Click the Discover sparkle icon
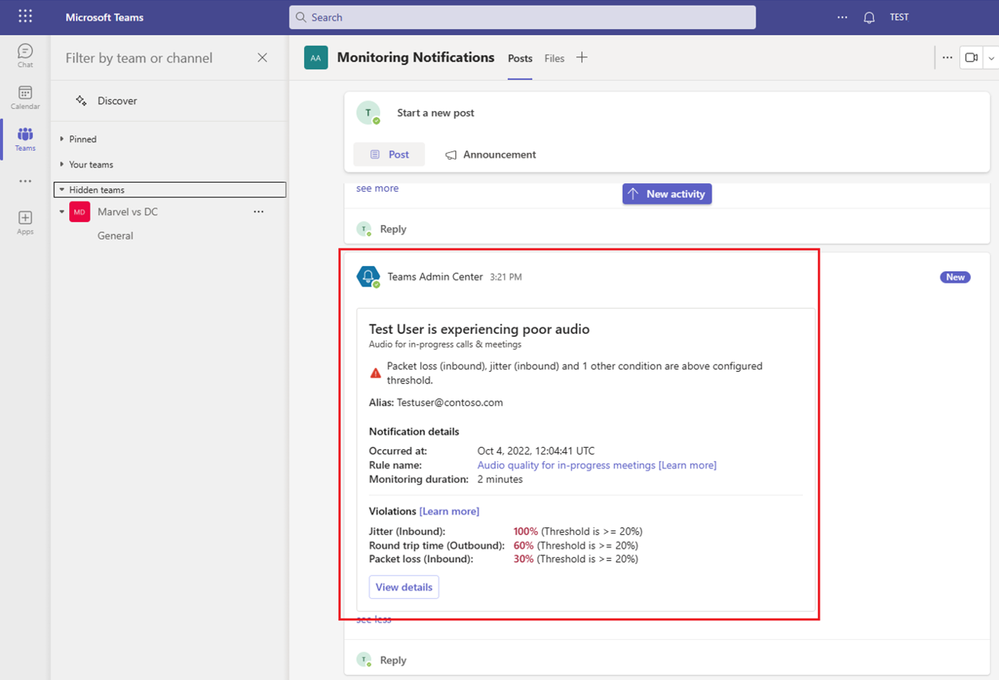The image size is (999, 680). point(81,100)
